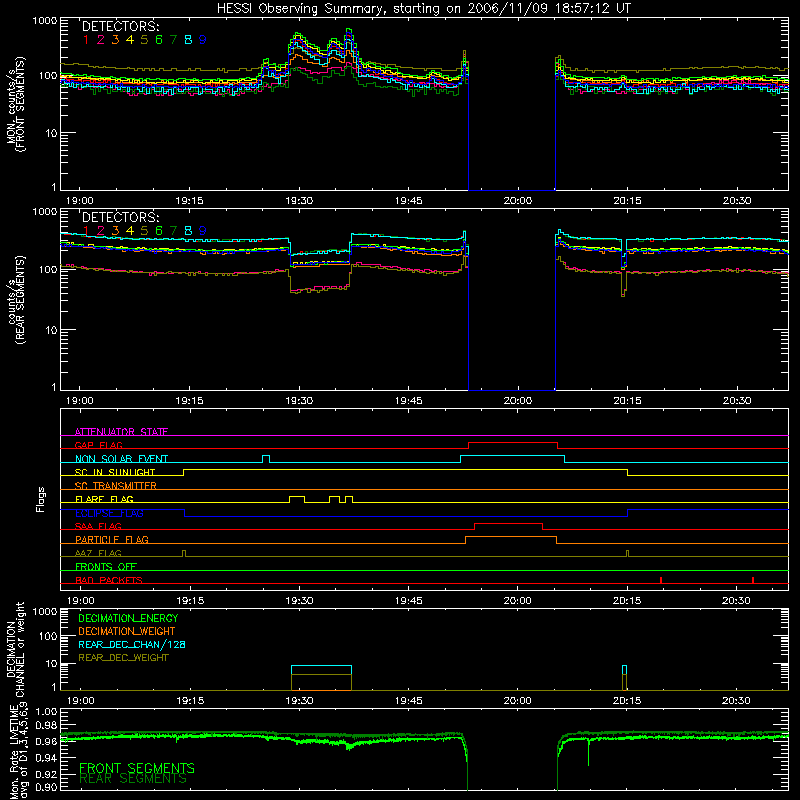
Task: Click DETECTORS: label in front segments plot
Action: point(121,26)
